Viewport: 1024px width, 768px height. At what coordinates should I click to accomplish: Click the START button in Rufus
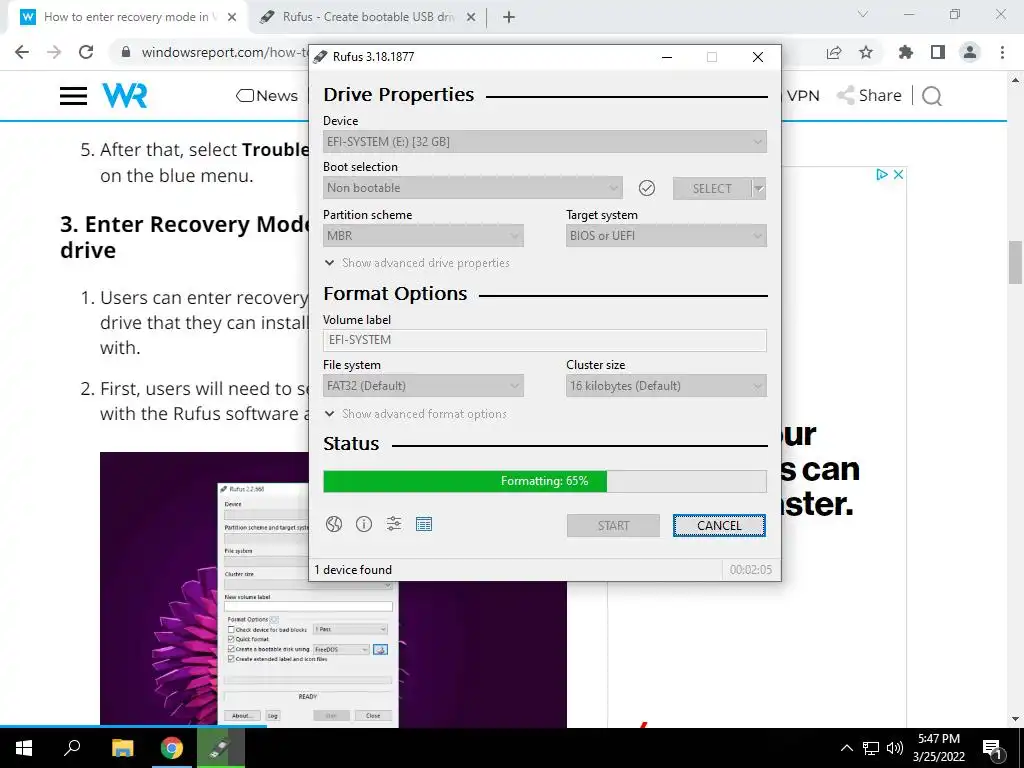[x=613, y=526]
